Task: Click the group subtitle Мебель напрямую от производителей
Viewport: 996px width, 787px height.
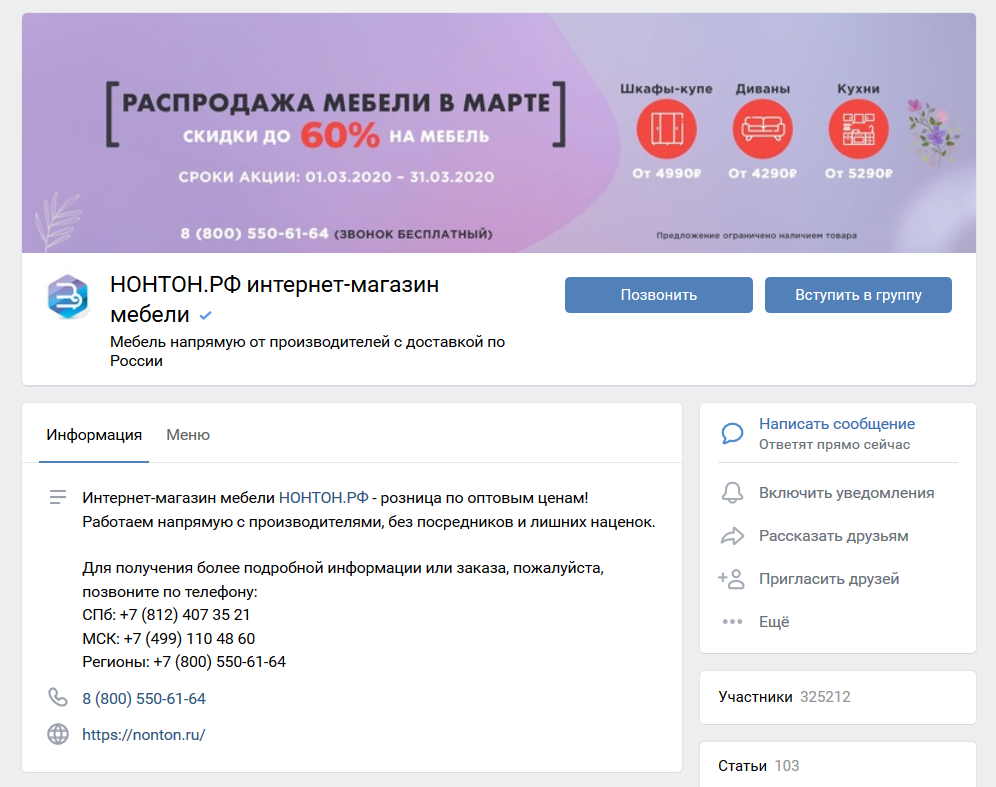Action: tap(307, 351)
